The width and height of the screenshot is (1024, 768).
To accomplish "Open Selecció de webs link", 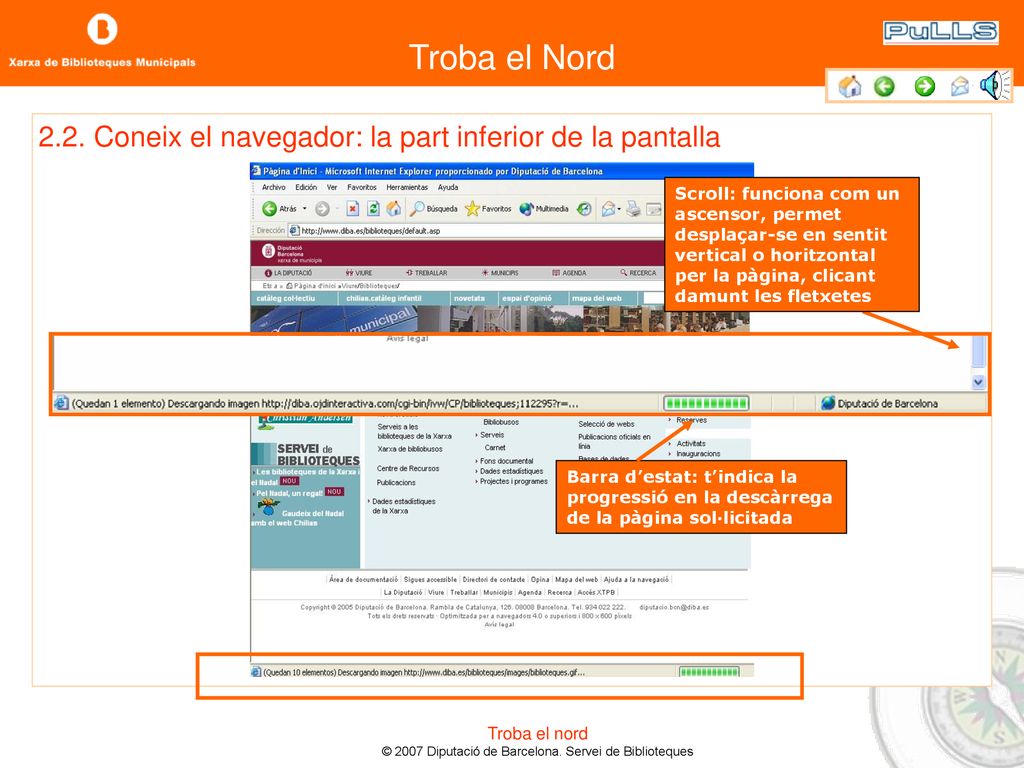I will coord(606,424).
